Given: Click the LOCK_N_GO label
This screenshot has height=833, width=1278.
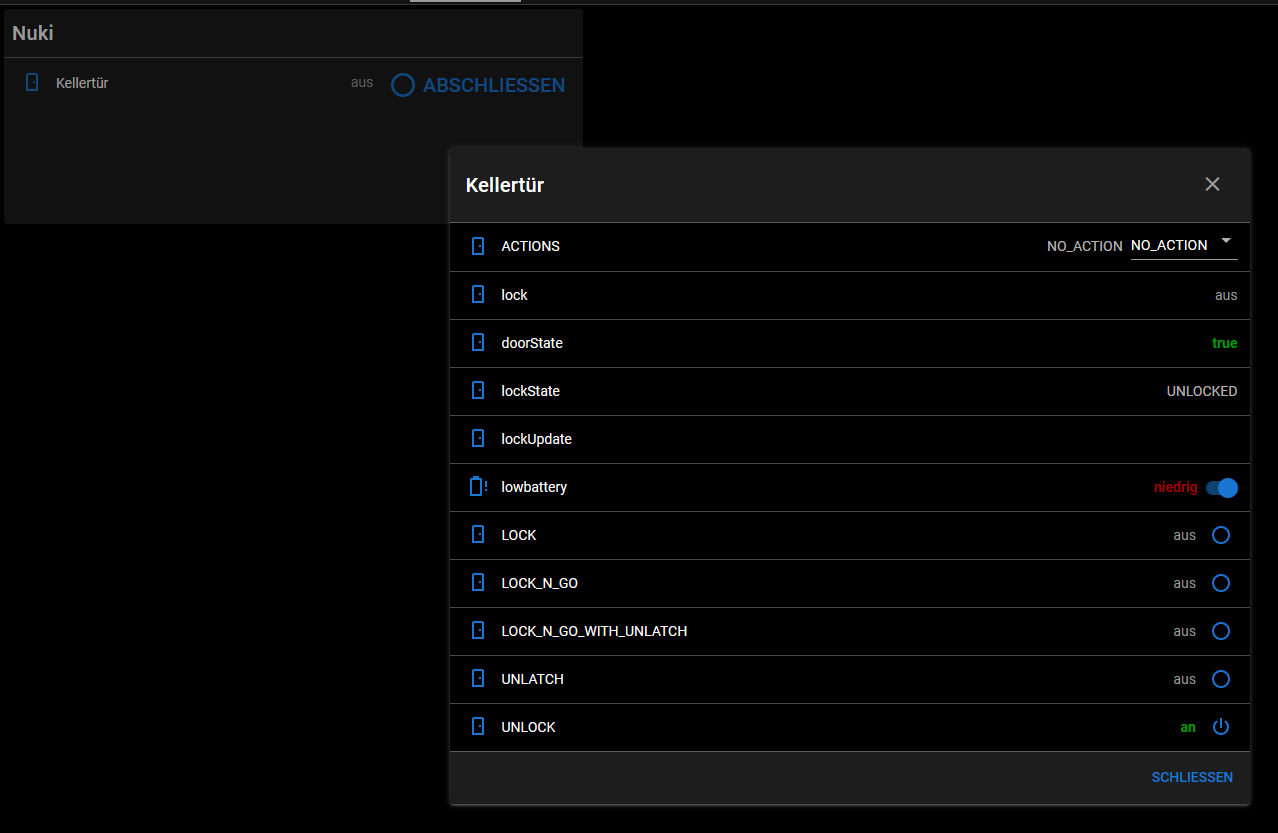Looking at the screenshot, I should coord(539,583).
